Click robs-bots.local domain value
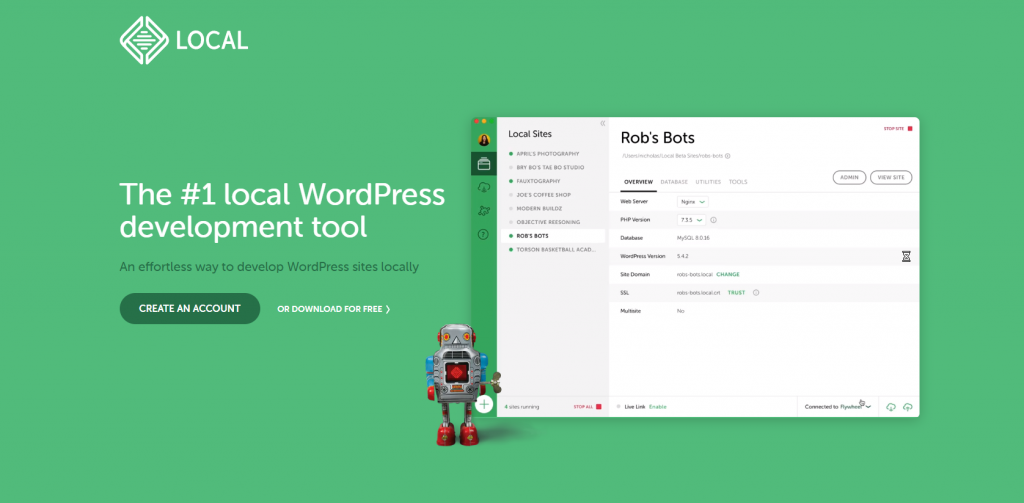Image resolution: width=1024 pixels, height=503 pixels. pos(694,274)
